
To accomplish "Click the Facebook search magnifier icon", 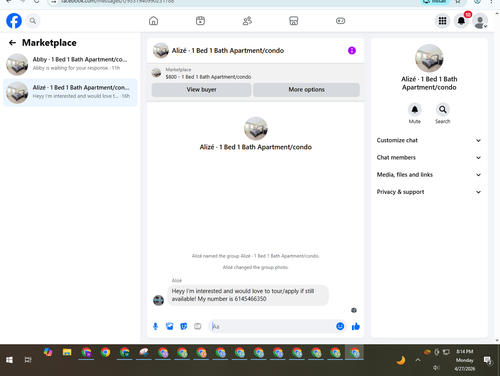I will [33, 21].
